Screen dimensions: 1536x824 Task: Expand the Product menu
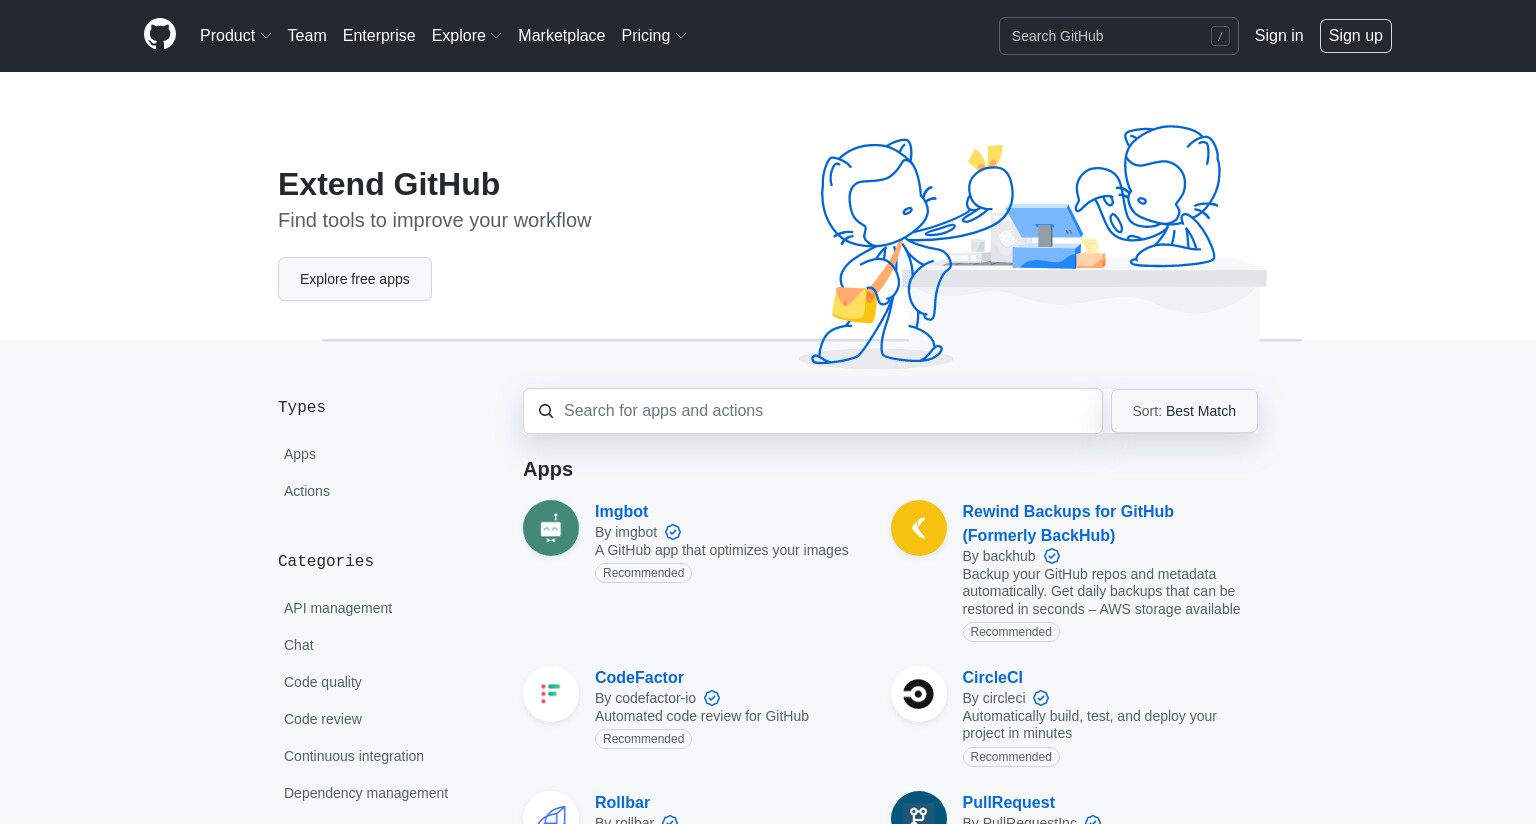point(235,35)
